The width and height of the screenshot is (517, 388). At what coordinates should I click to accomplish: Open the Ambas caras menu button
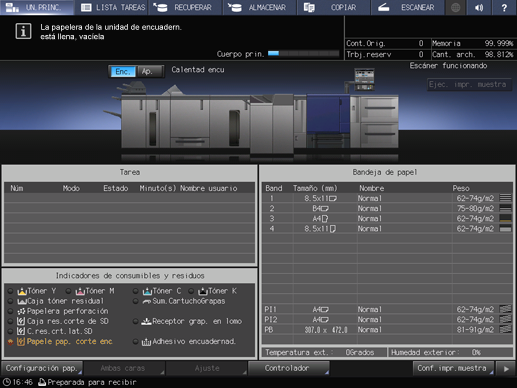pos(123,368)
